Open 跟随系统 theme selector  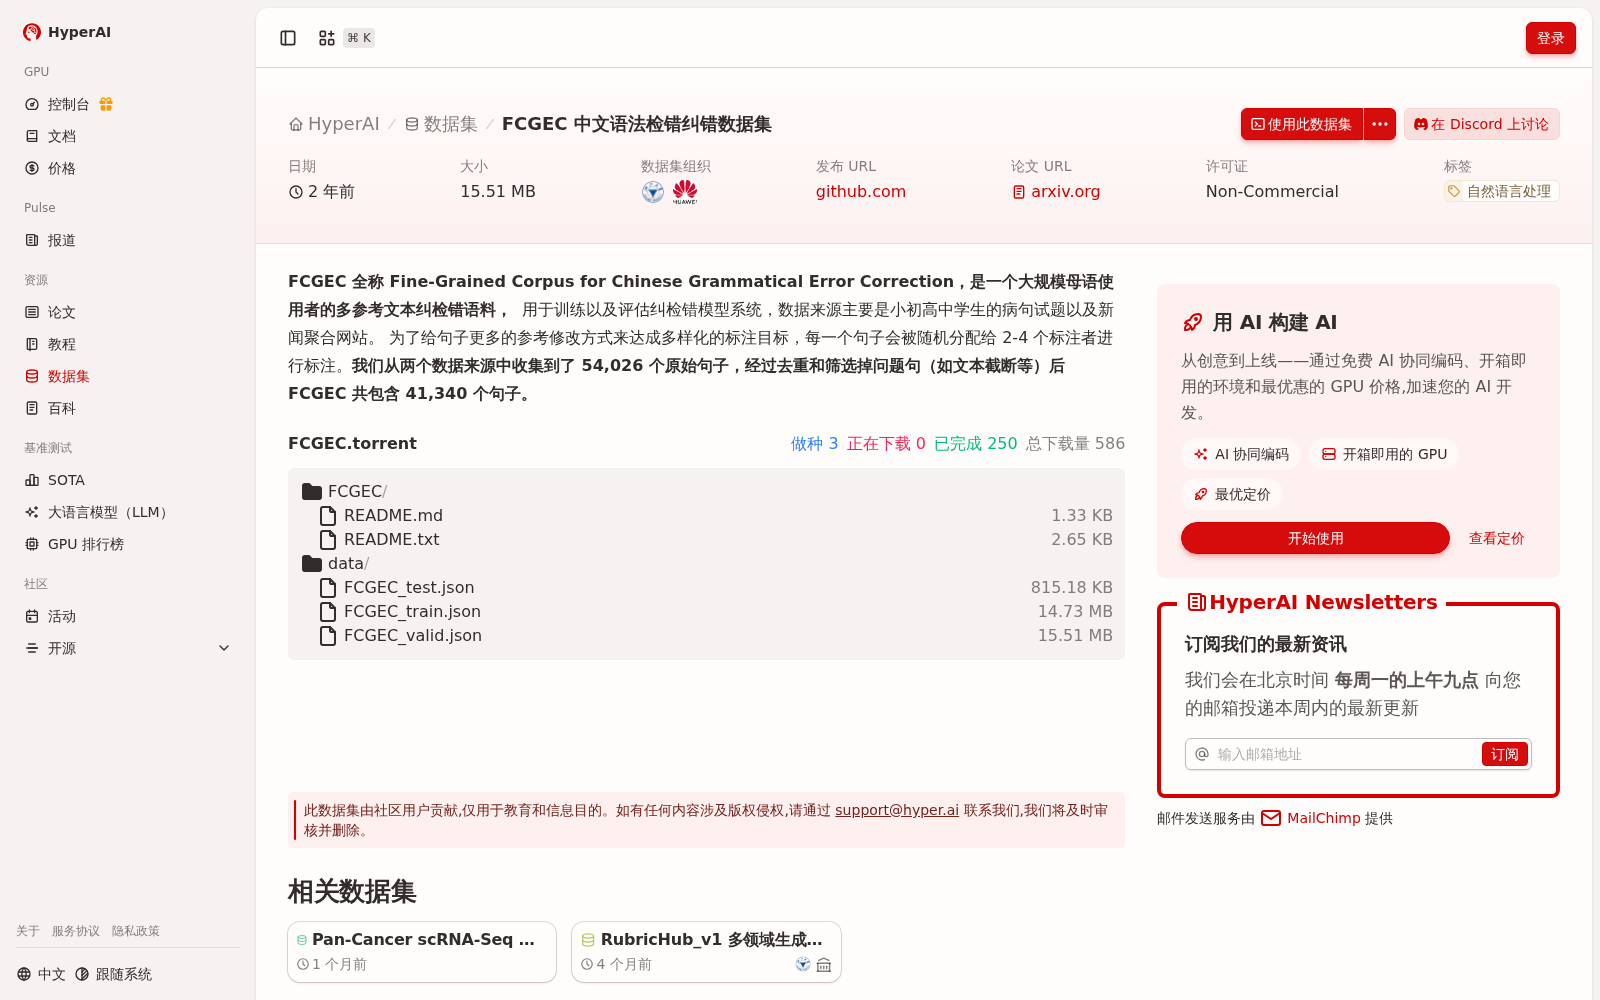coord(113,974)
